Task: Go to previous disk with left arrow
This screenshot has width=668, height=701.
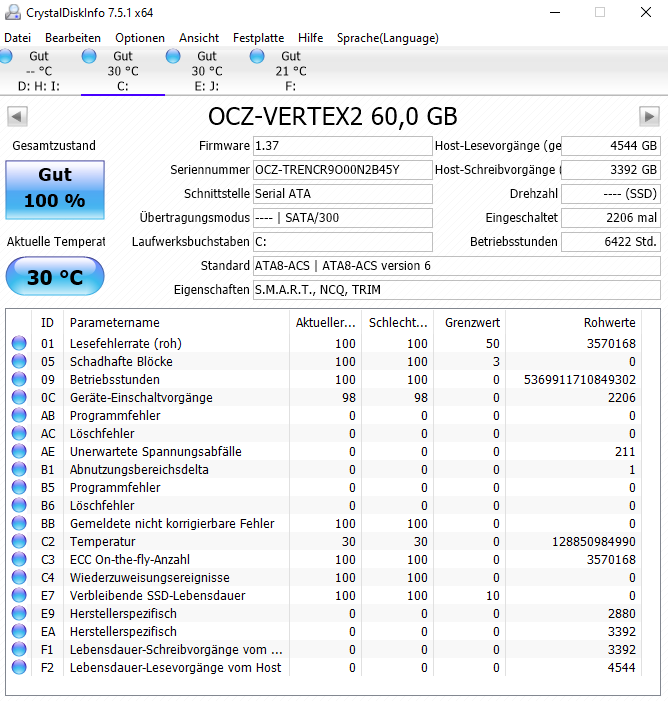Action: (x=17, y=117)
